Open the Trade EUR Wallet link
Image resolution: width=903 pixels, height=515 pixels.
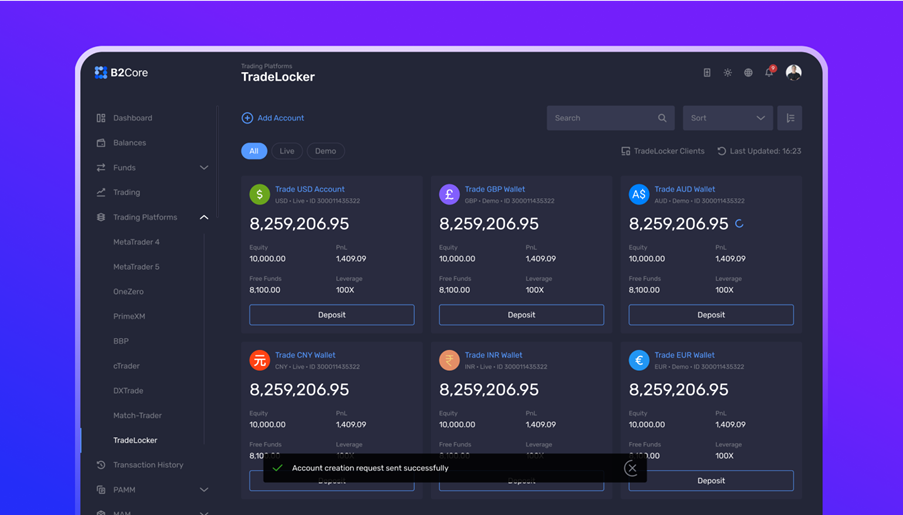pos(685,355)
